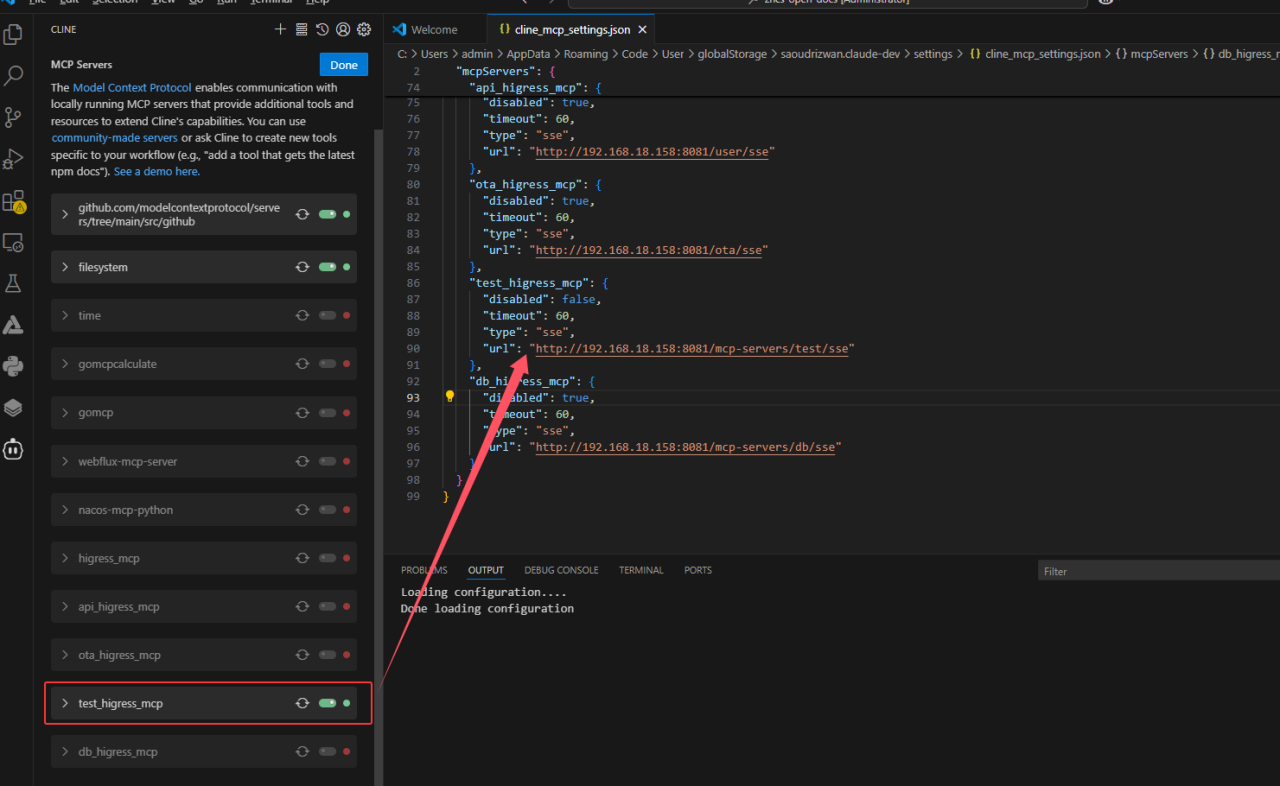Enable the higress_mcp server toggle
Screen dimensions: 1280x786
(x=327, y=558)
